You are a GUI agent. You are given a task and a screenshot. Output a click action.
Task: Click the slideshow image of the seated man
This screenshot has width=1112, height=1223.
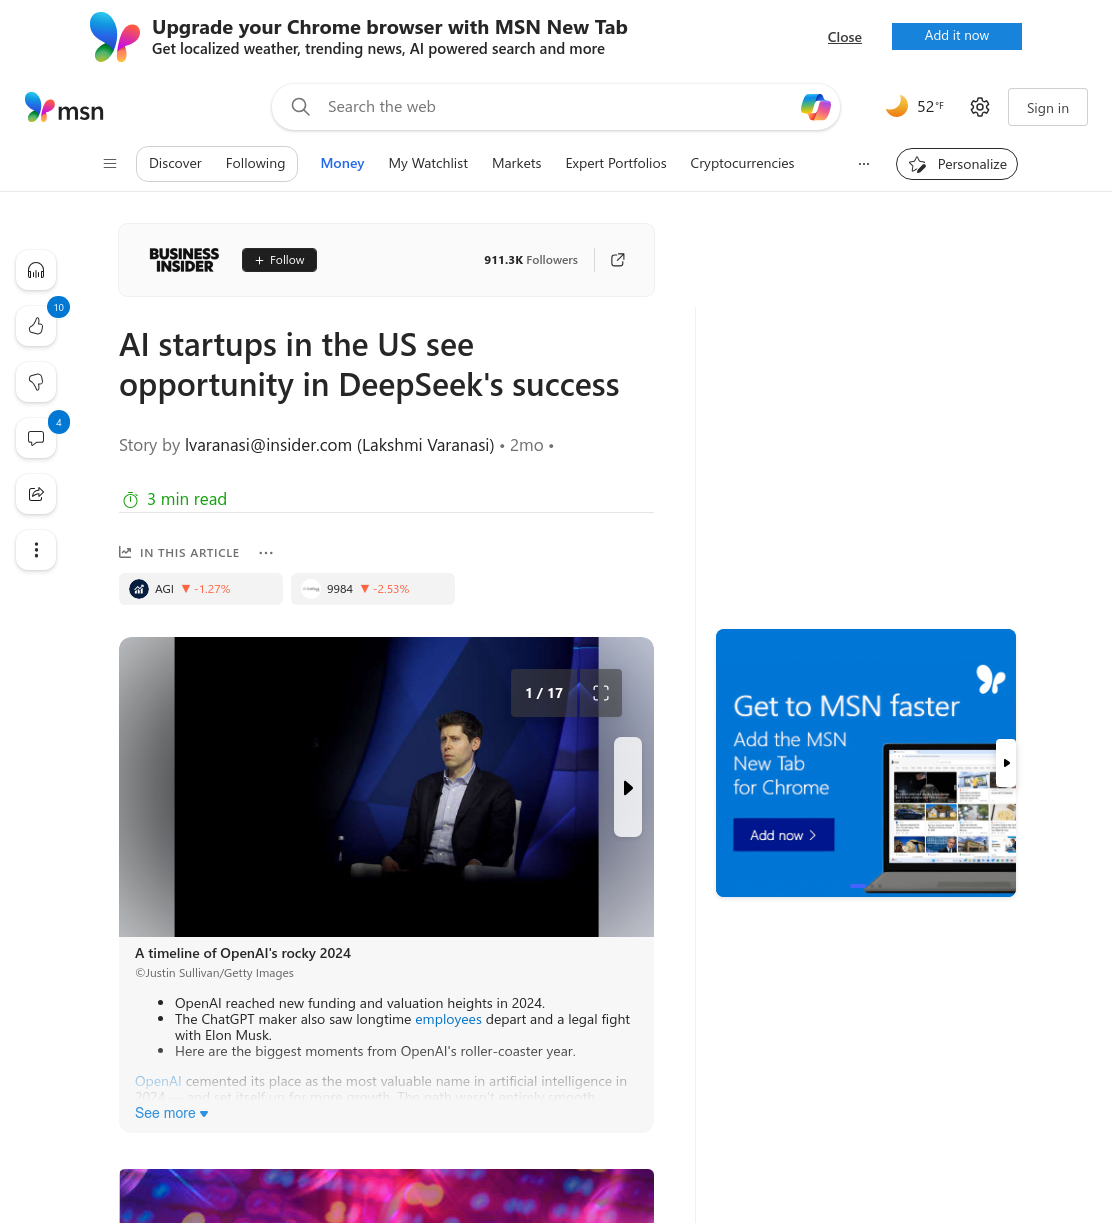(x=386, y=787)
